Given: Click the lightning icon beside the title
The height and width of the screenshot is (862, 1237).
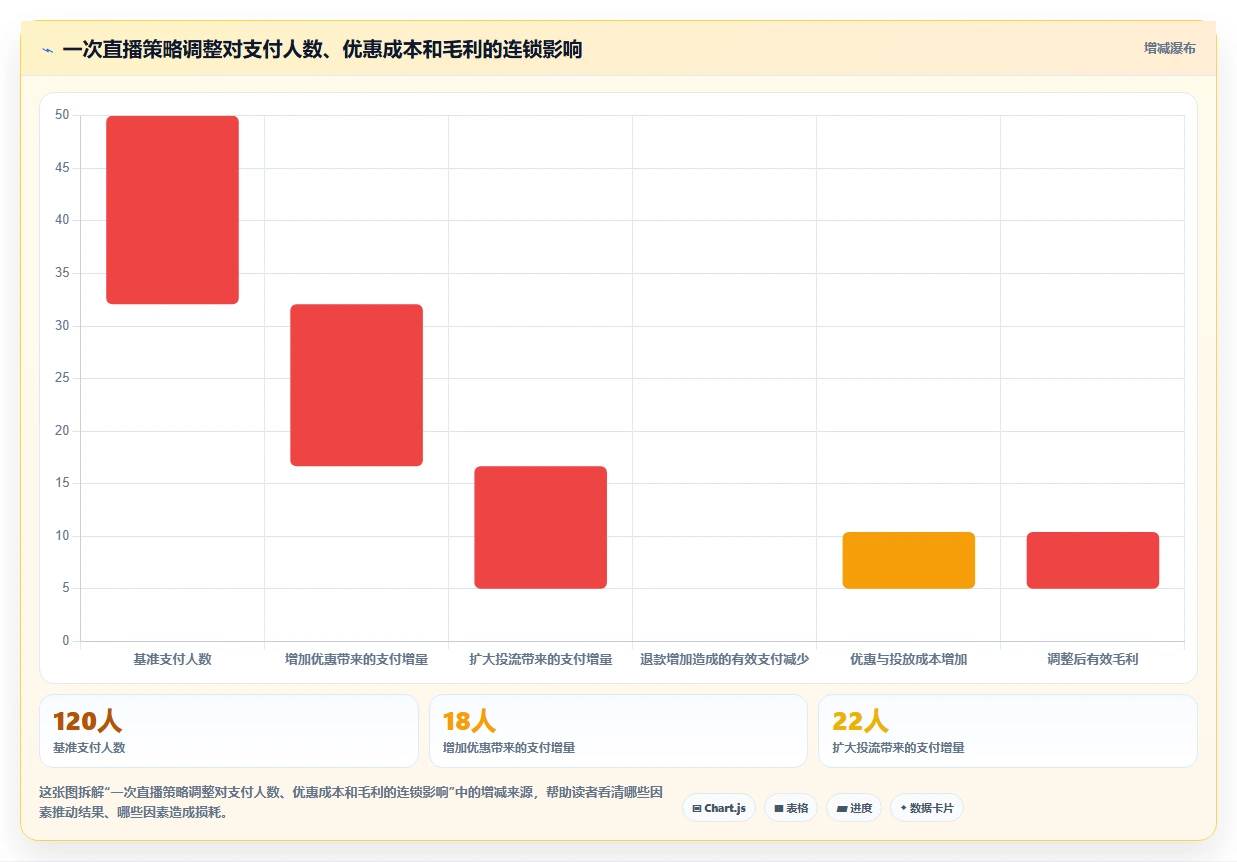Looking at the screenshot, I should [x=47, y=50].
